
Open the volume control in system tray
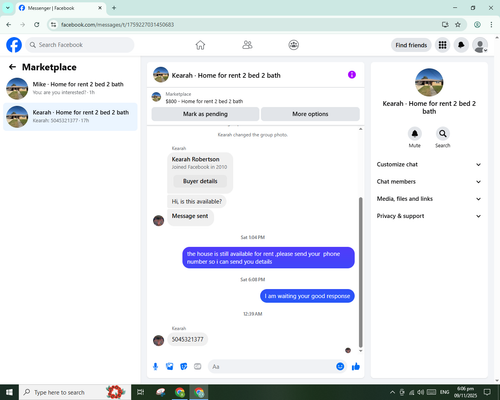421,392
